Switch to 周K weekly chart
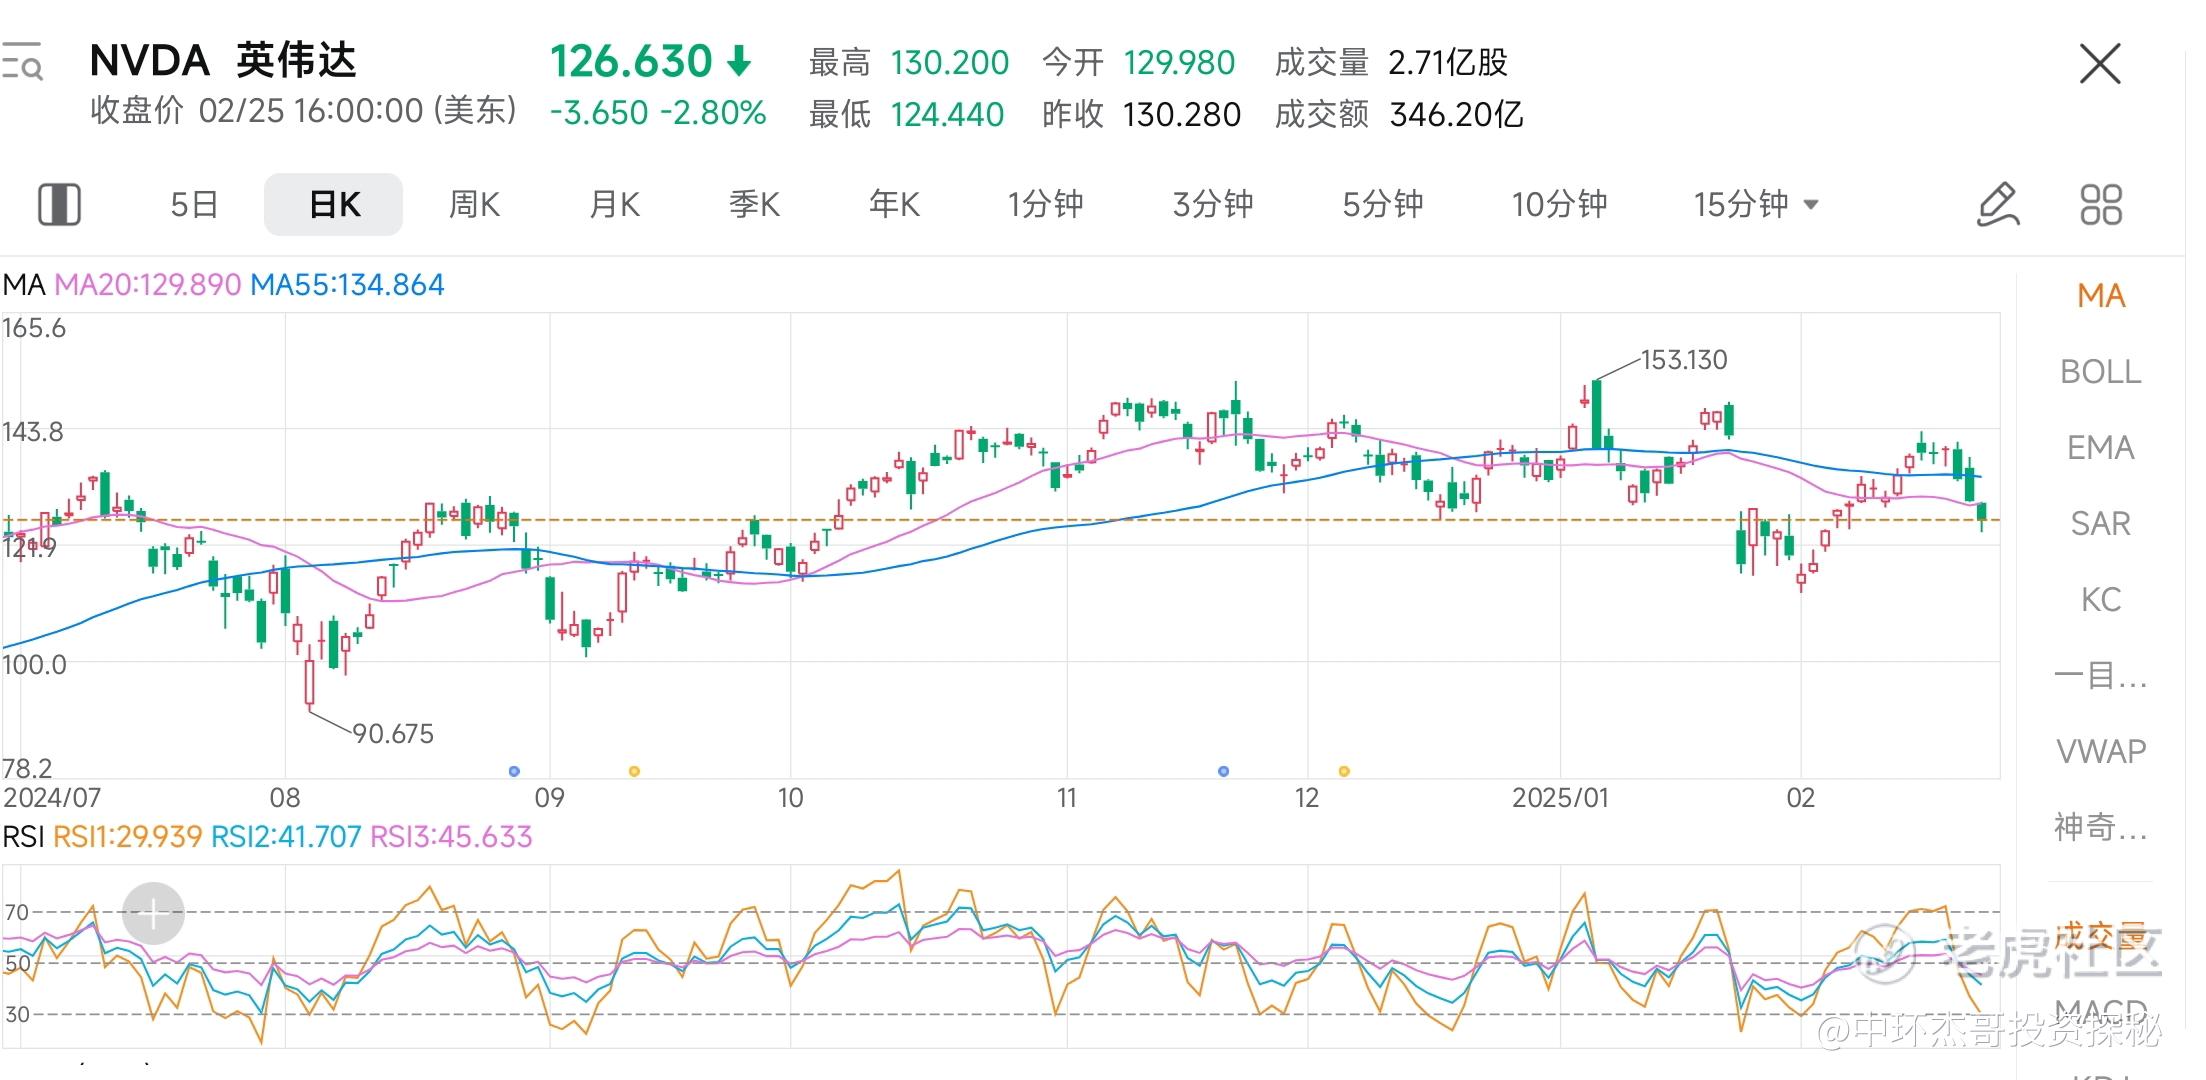Image resolution: width=2206 pixels, height=1080 pixels. click(474, 204)
